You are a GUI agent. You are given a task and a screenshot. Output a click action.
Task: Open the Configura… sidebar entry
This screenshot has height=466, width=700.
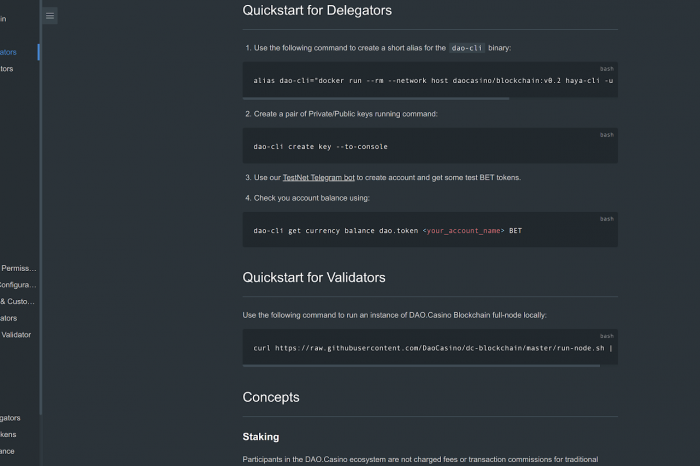click(x=18, y=285)
